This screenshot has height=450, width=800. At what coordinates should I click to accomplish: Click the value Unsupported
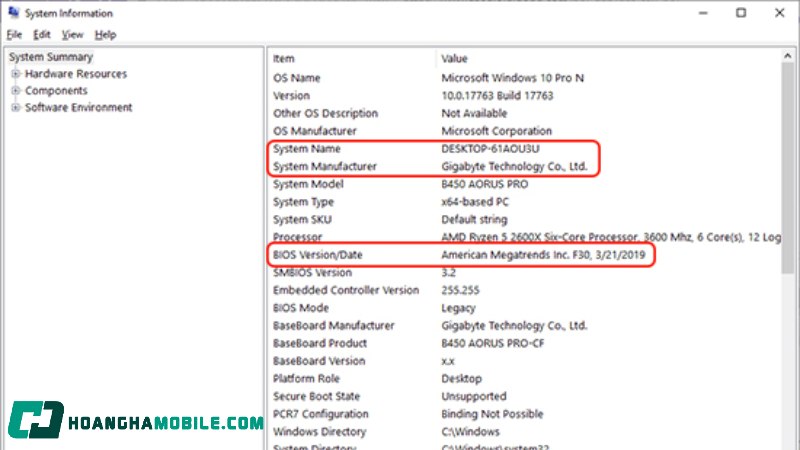pos(474,396)
